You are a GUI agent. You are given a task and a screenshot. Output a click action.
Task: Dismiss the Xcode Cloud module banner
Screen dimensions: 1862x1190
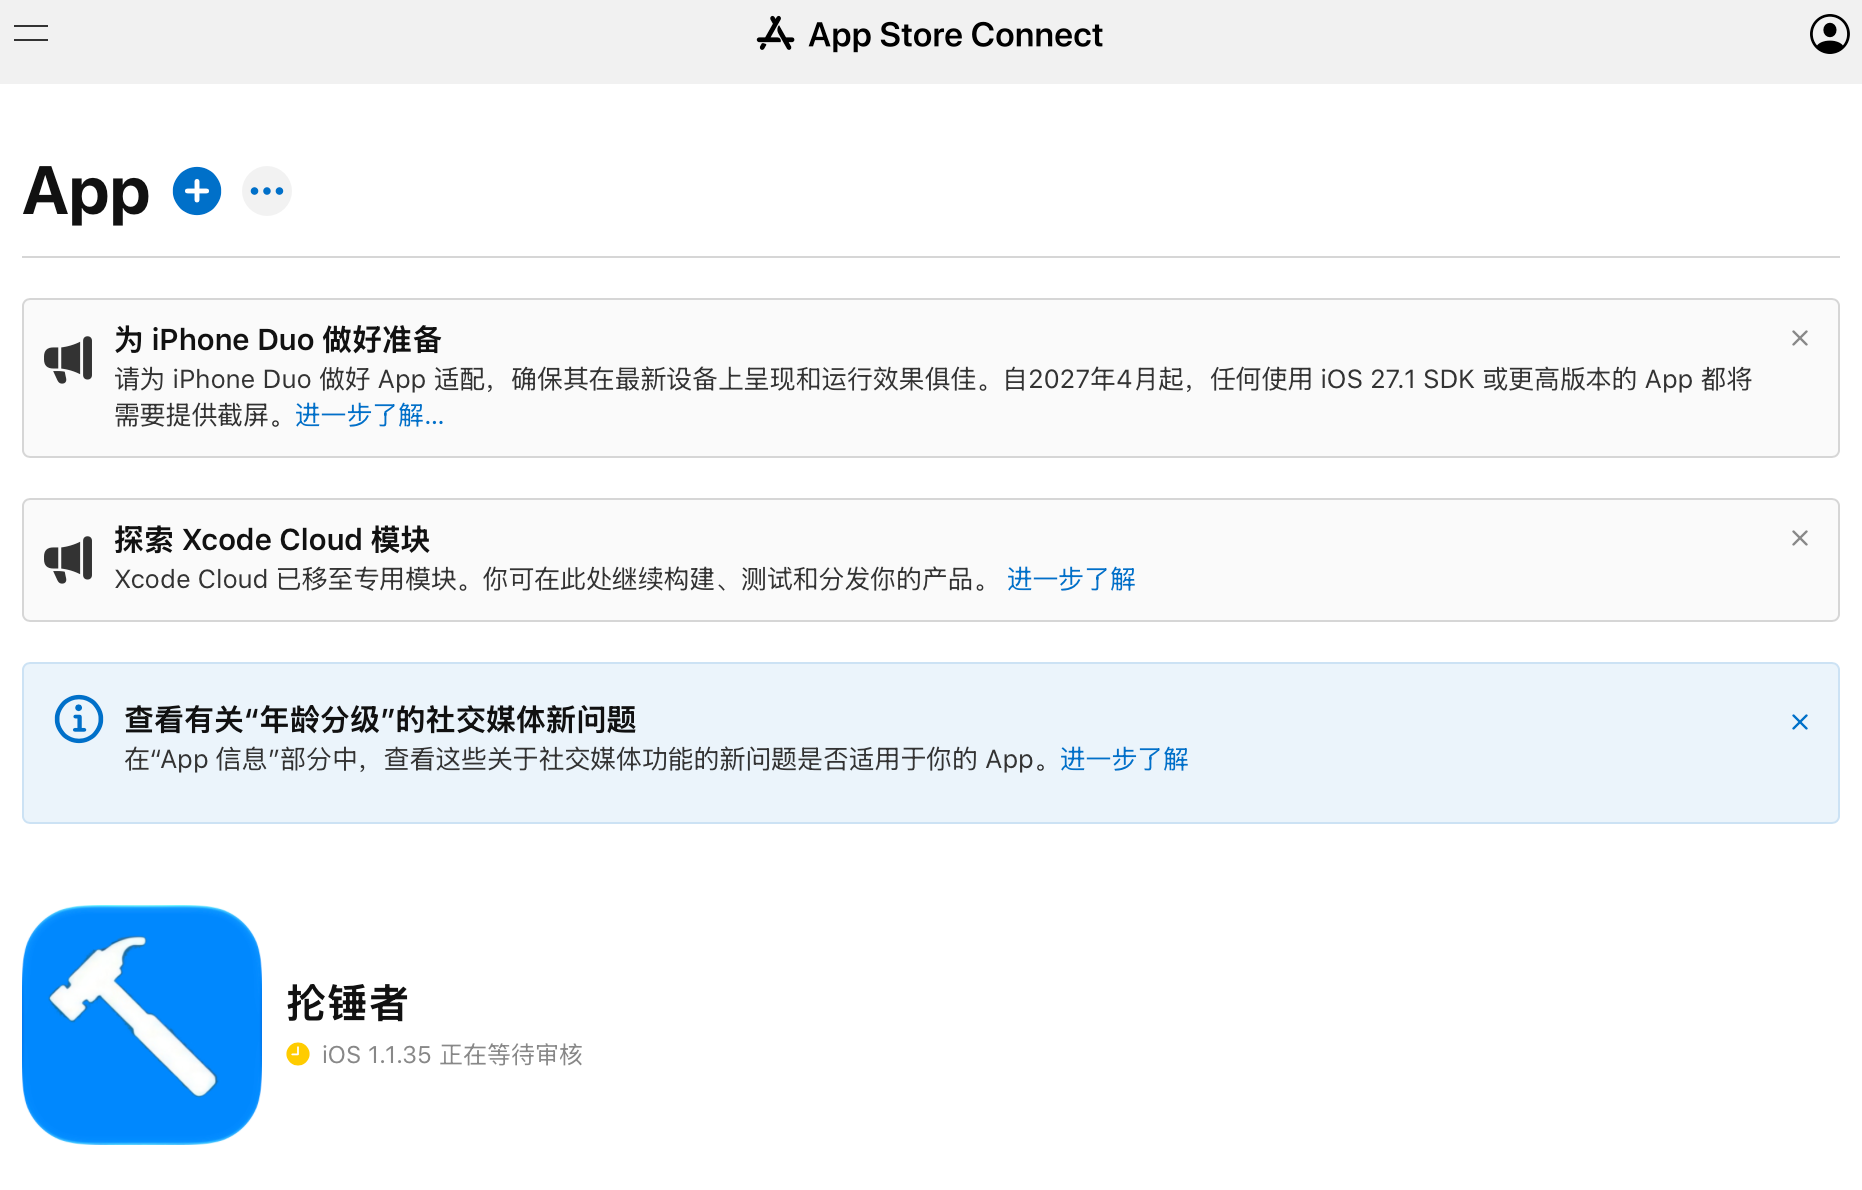(x=1799, y=538)
